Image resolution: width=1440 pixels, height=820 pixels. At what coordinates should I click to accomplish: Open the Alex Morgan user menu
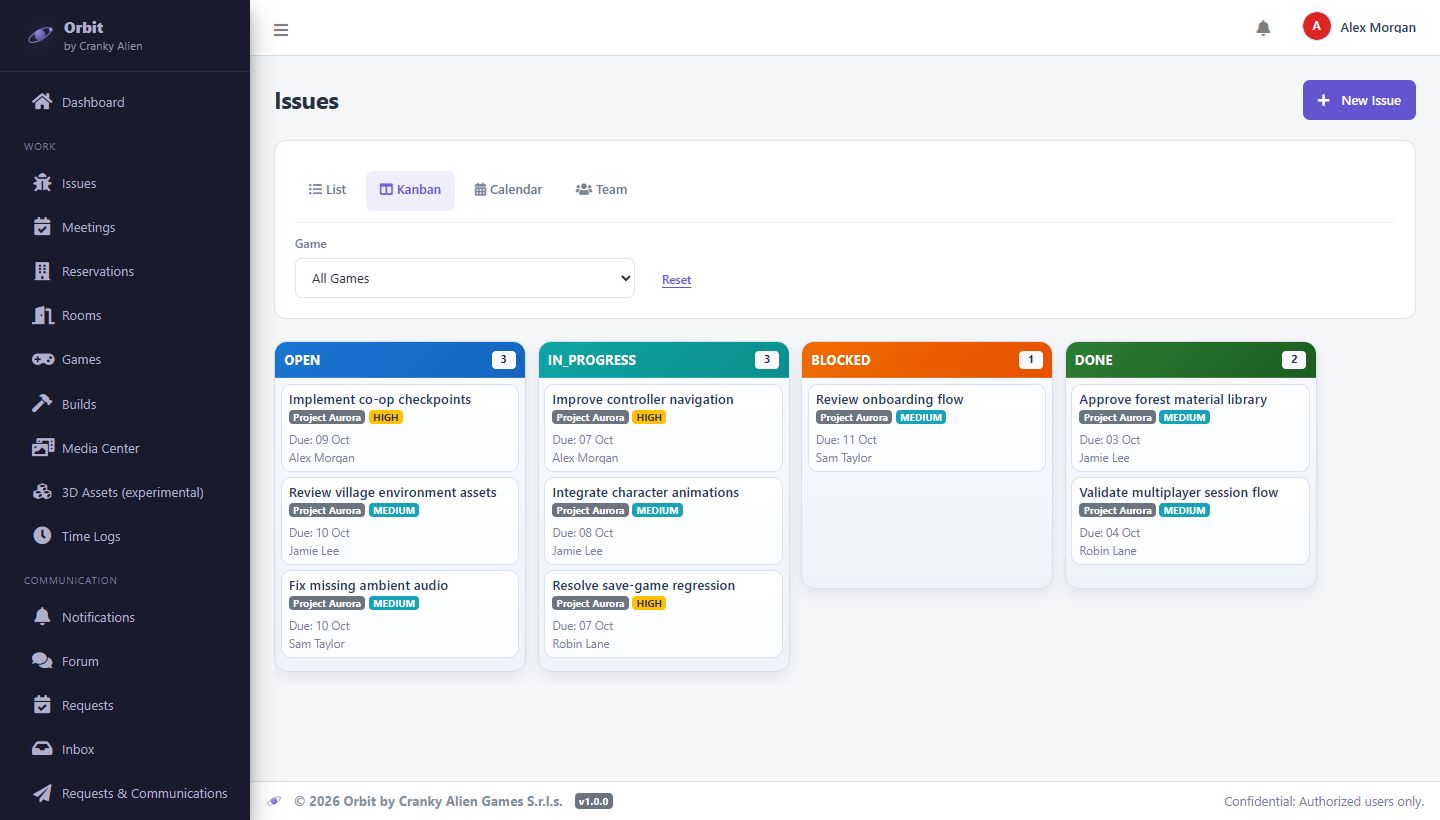click(1359, 27)
